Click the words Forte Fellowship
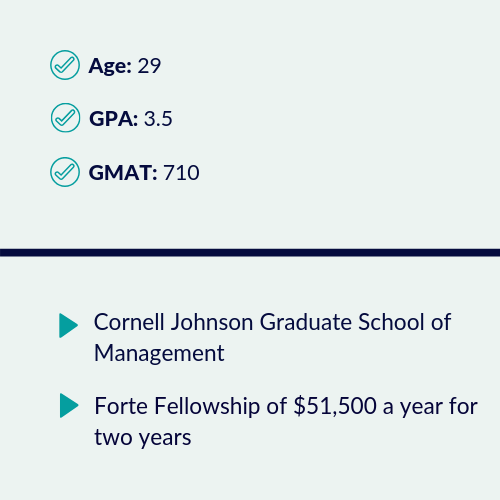 [x=177, y=406]
